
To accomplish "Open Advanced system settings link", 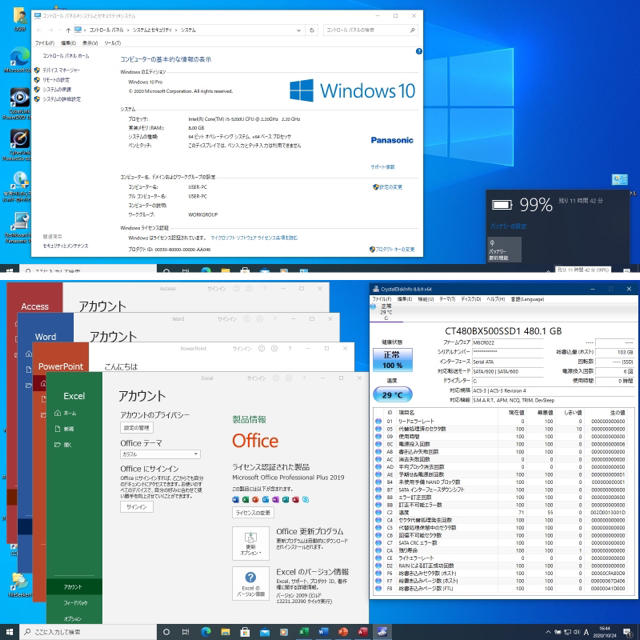I will coord(62,99).
